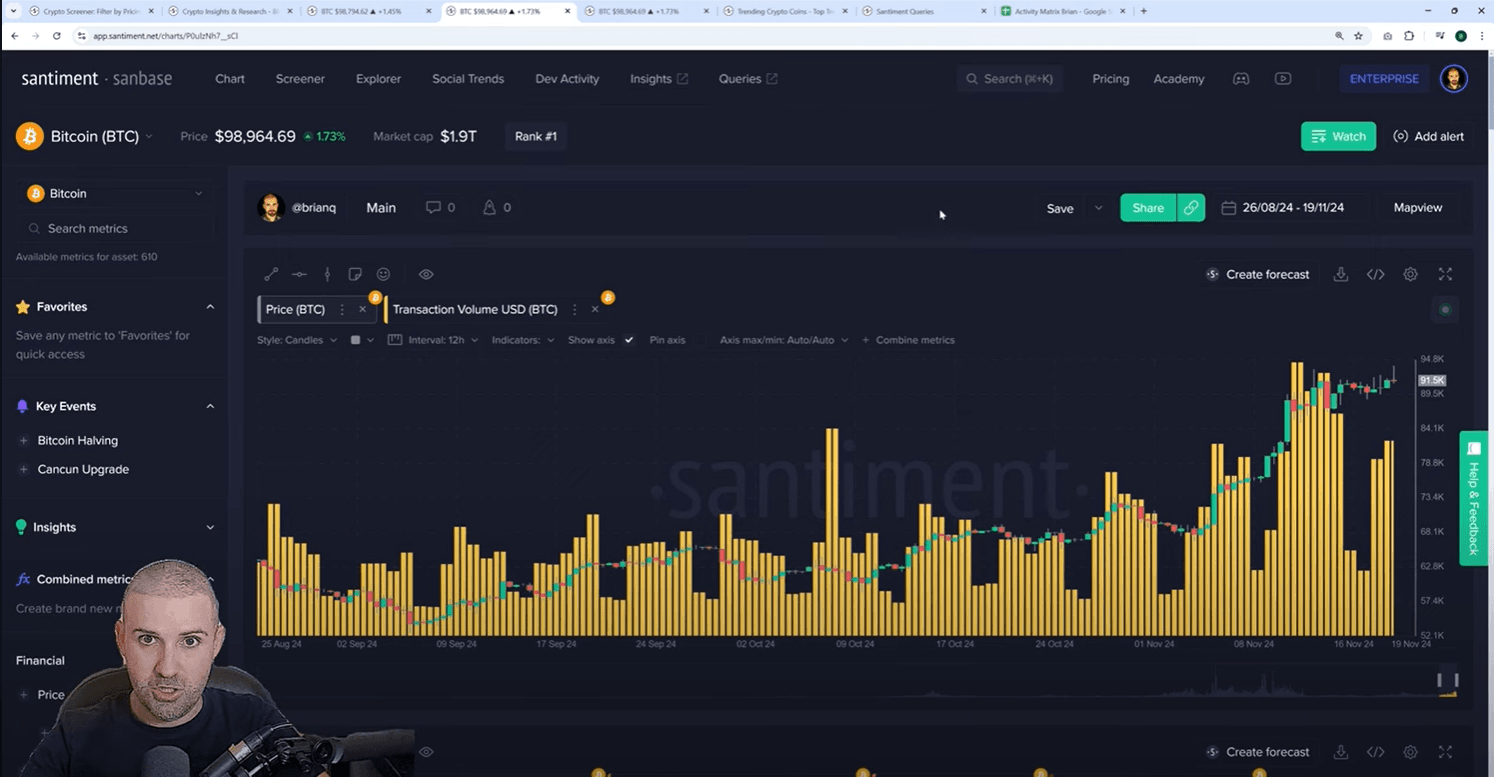This screenshot has width=1494, height=777.
Task: Open top chart settings gear
Action: 1410,274
